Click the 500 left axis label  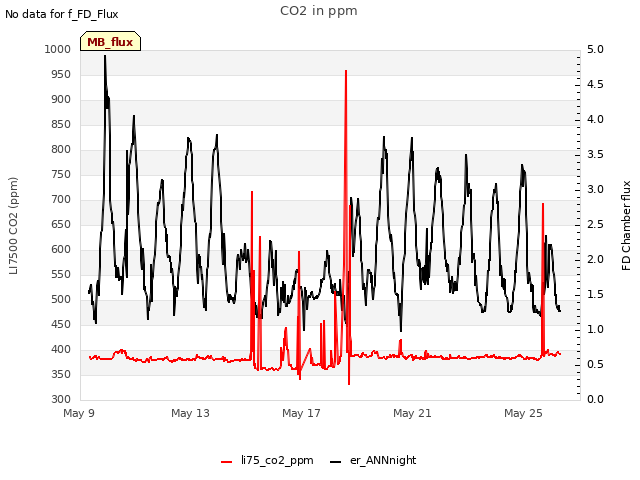61,299
